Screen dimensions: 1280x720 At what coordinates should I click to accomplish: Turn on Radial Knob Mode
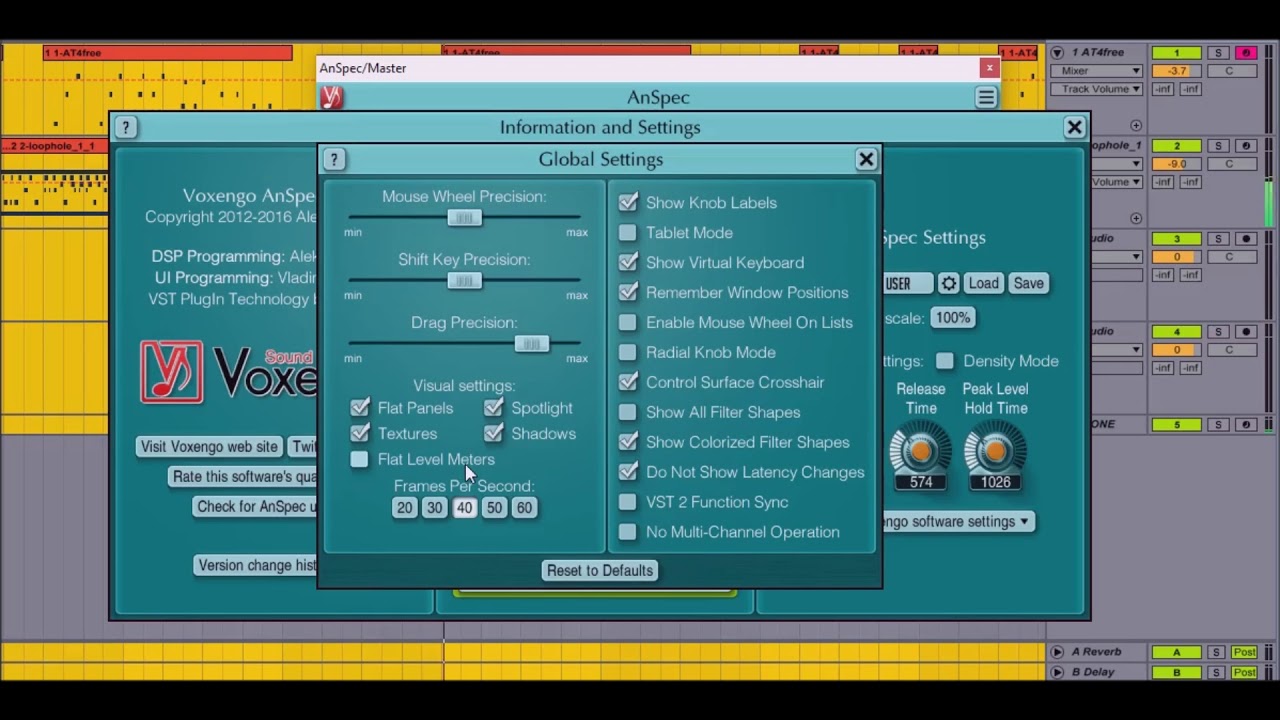pos(627,352)
